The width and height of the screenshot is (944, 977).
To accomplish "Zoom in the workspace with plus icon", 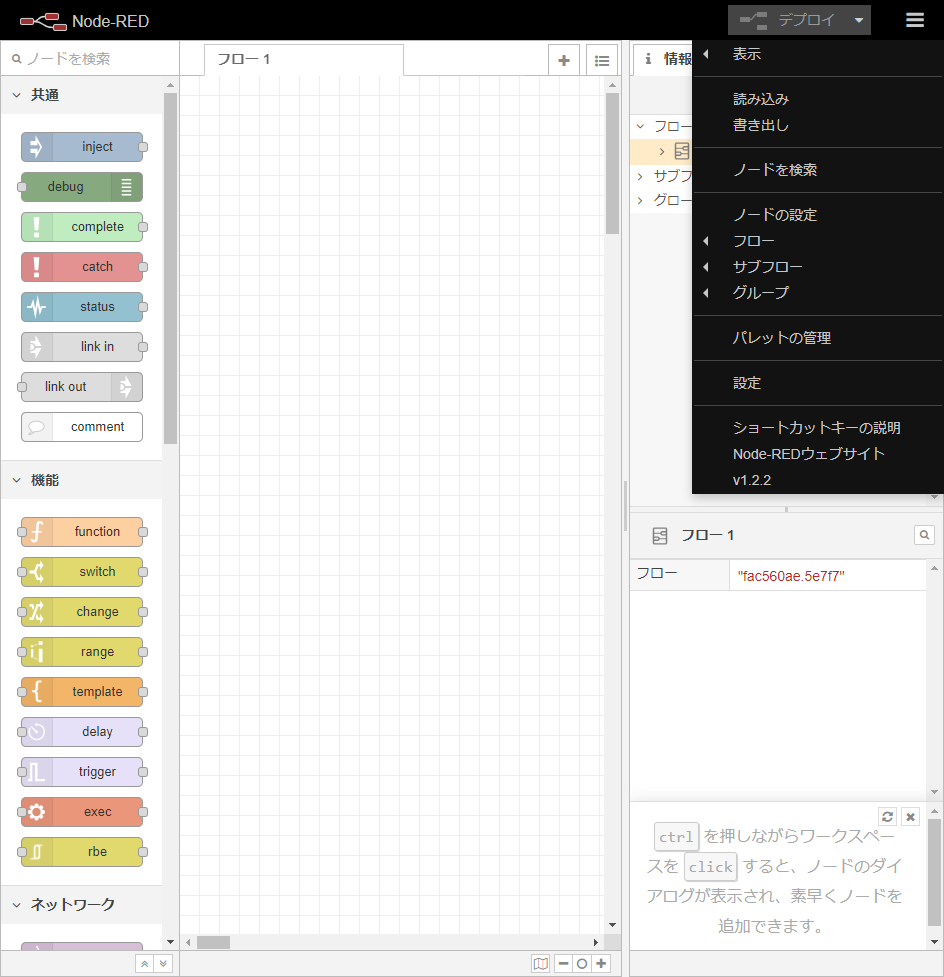I will (x=601, y=963).
